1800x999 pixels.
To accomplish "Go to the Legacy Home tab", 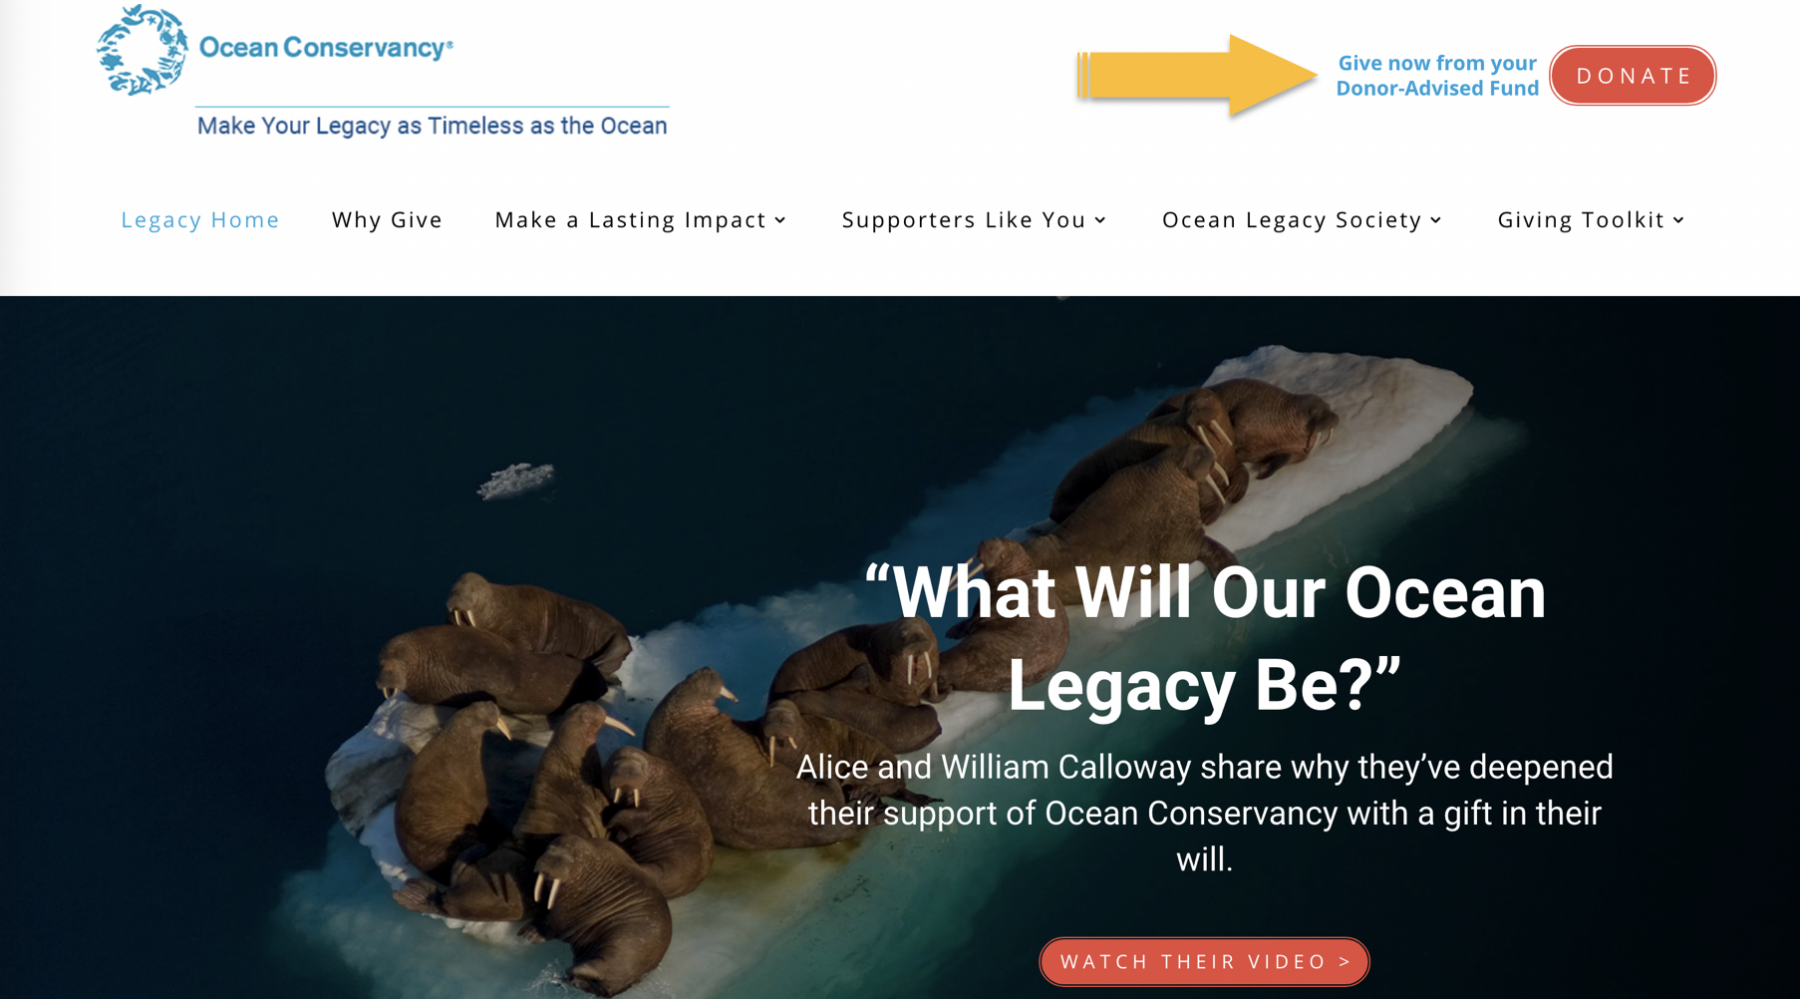I will [200, 220].
